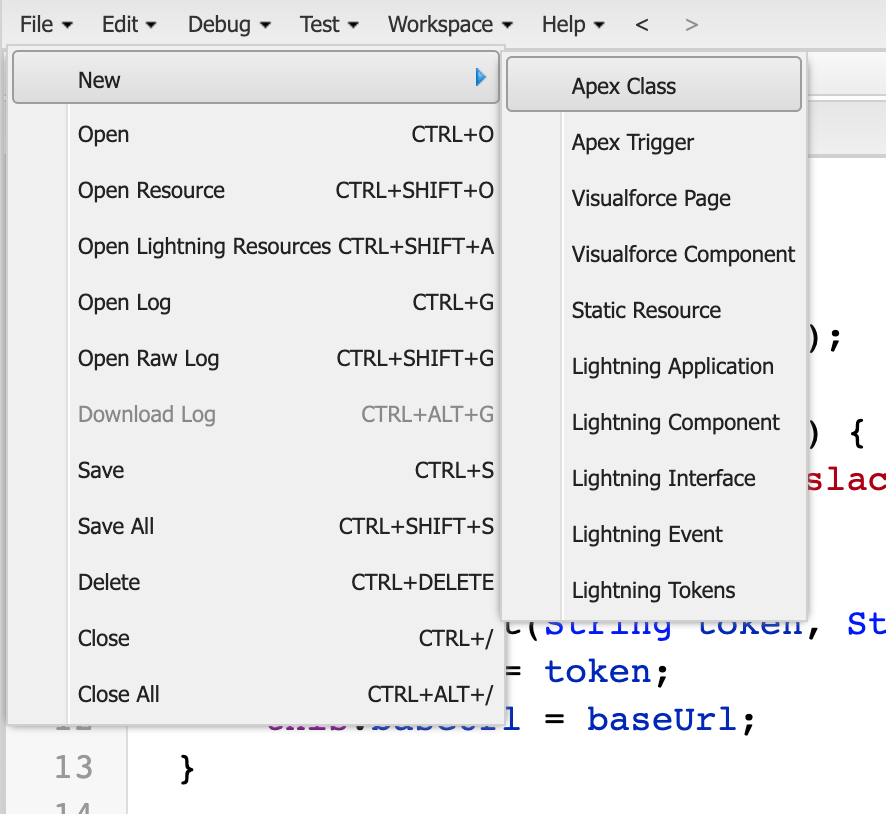Click the greyed-out Download Log entry
886x814 pixels.
point(255,414)
